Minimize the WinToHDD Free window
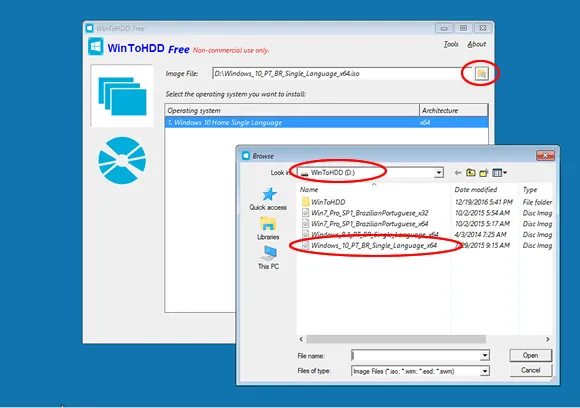580x408 pixels. pos(444,28)
